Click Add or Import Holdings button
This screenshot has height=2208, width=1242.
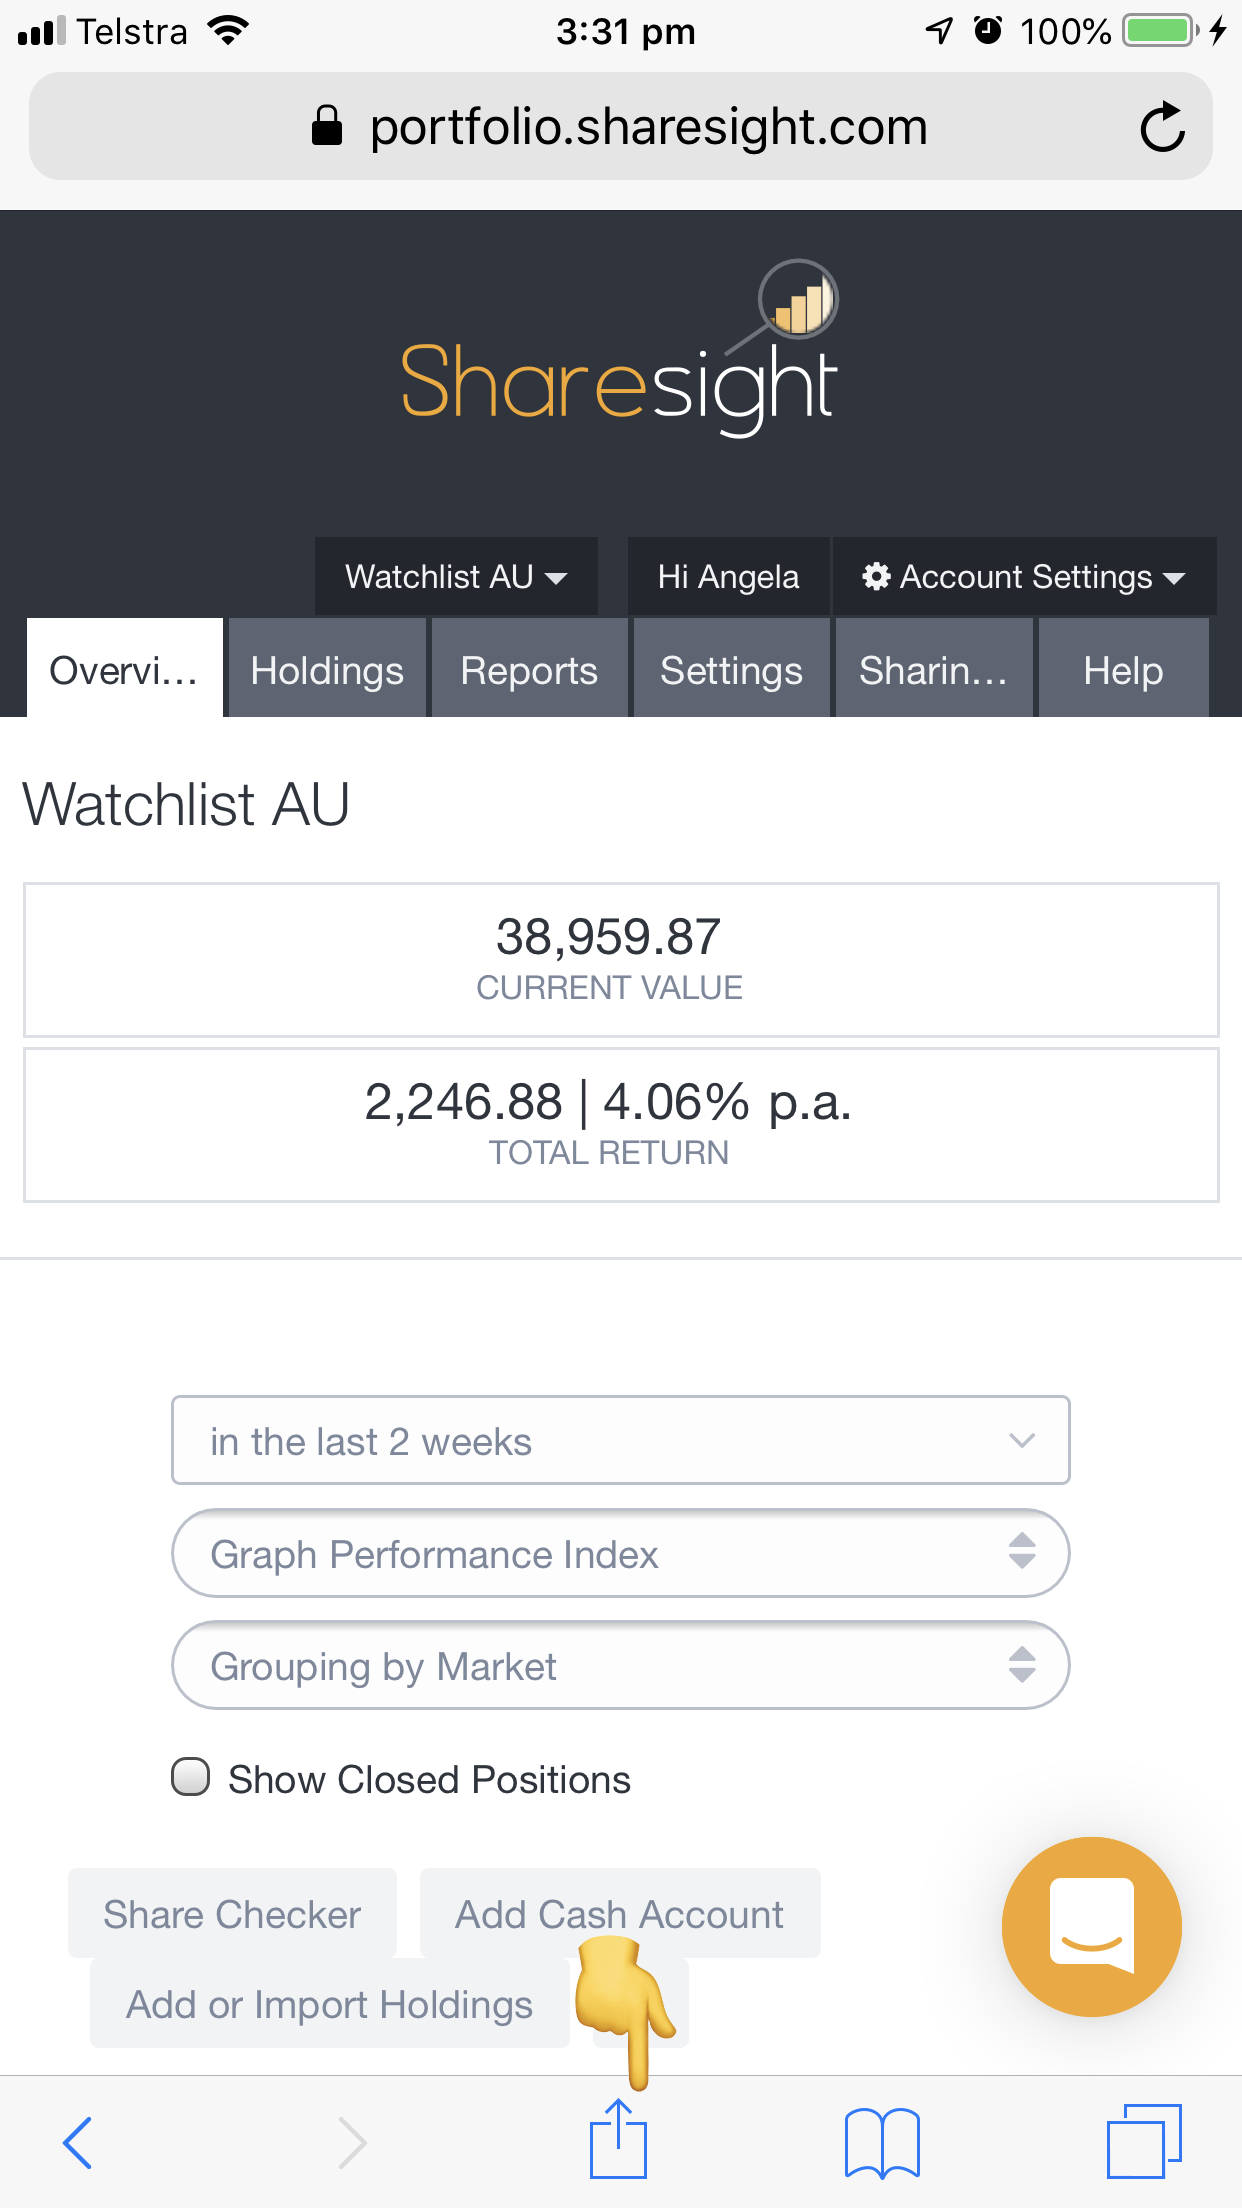(x=330, y=2003)
